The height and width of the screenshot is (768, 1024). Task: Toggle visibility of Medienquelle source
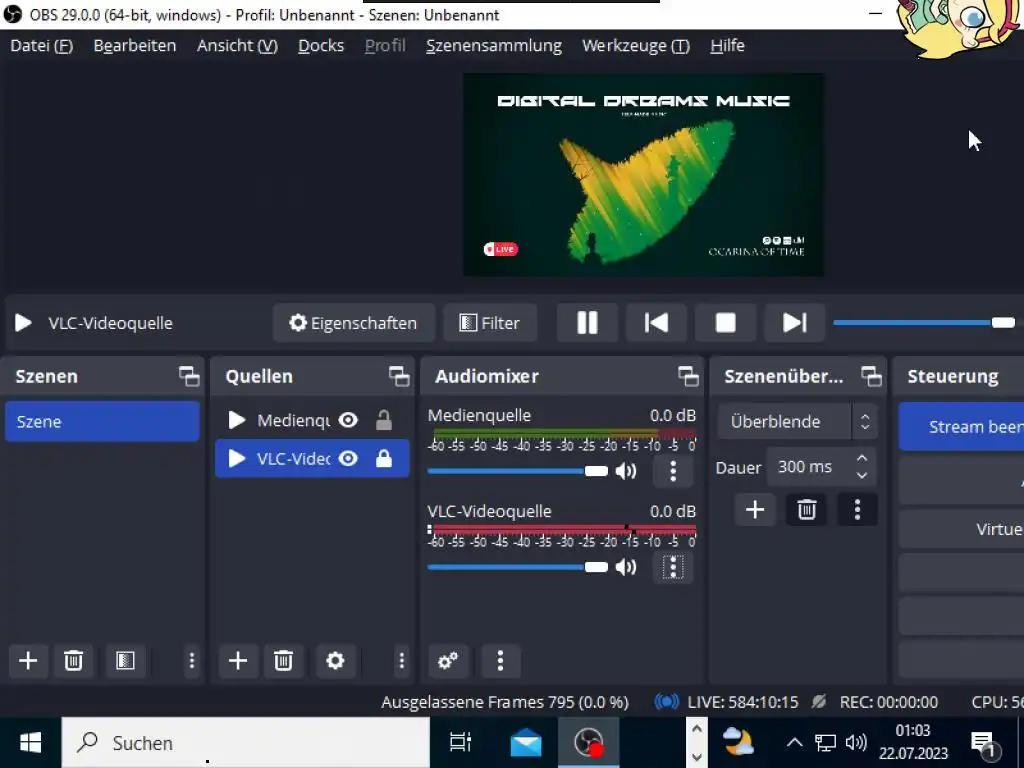348,421
